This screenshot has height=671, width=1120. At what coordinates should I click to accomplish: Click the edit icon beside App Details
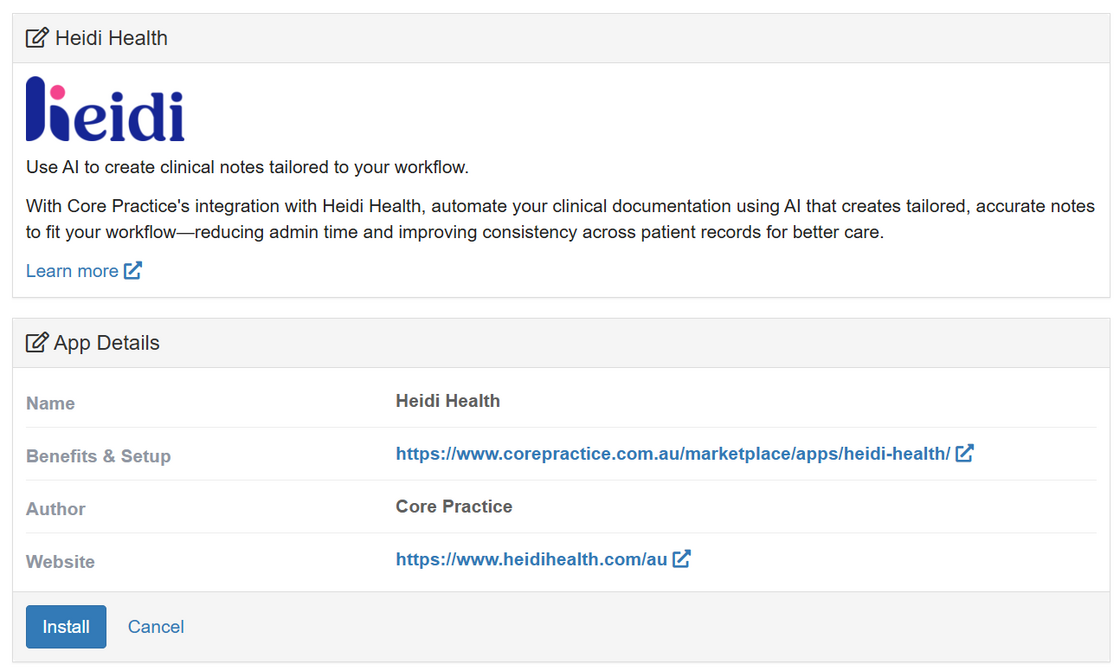[37, 343]
